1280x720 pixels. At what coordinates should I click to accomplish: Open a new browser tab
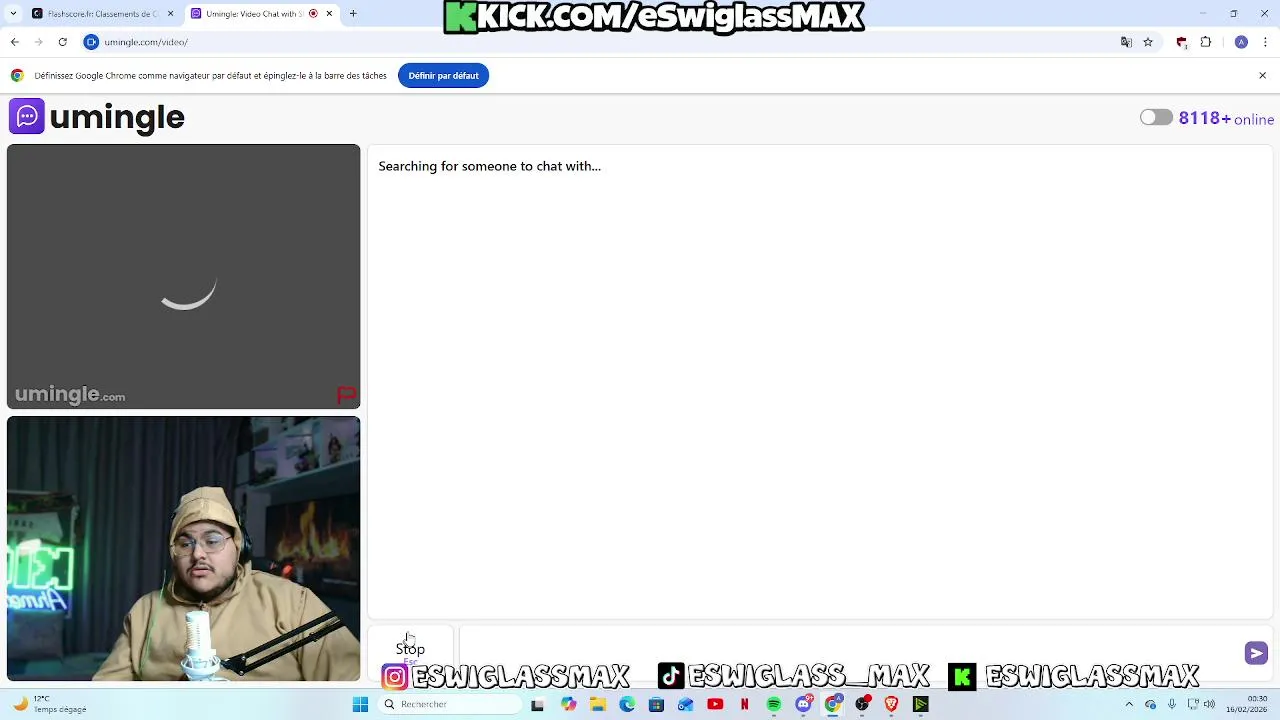pos(353,14)
